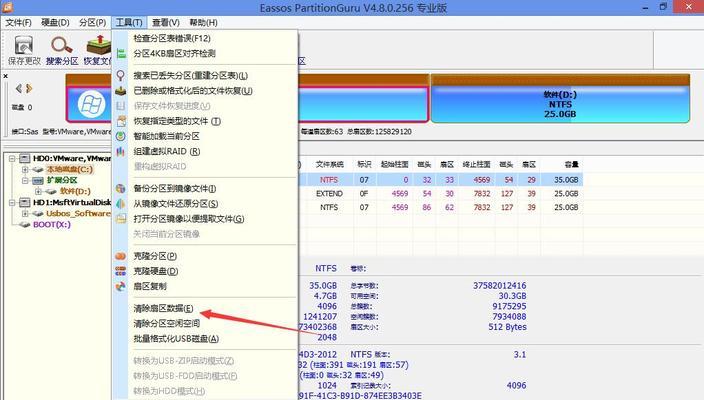This screenshot has width=704, height=400.
Task: Click the icon beside 打开分区镜像以便提取文件
Action: 121,219
